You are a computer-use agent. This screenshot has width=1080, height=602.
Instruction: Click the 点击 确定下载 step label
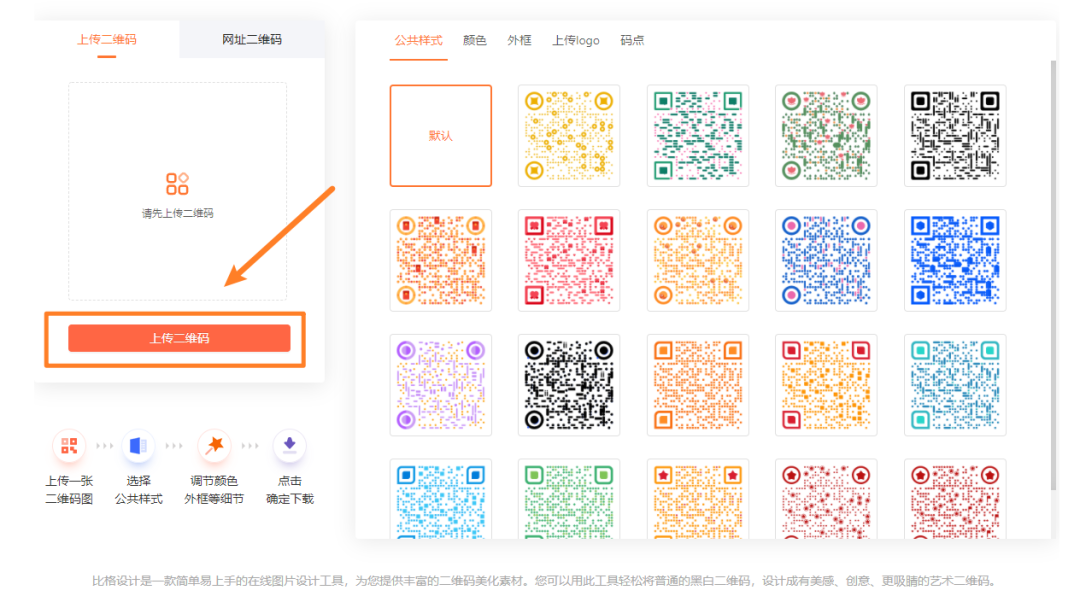(289, 490)
